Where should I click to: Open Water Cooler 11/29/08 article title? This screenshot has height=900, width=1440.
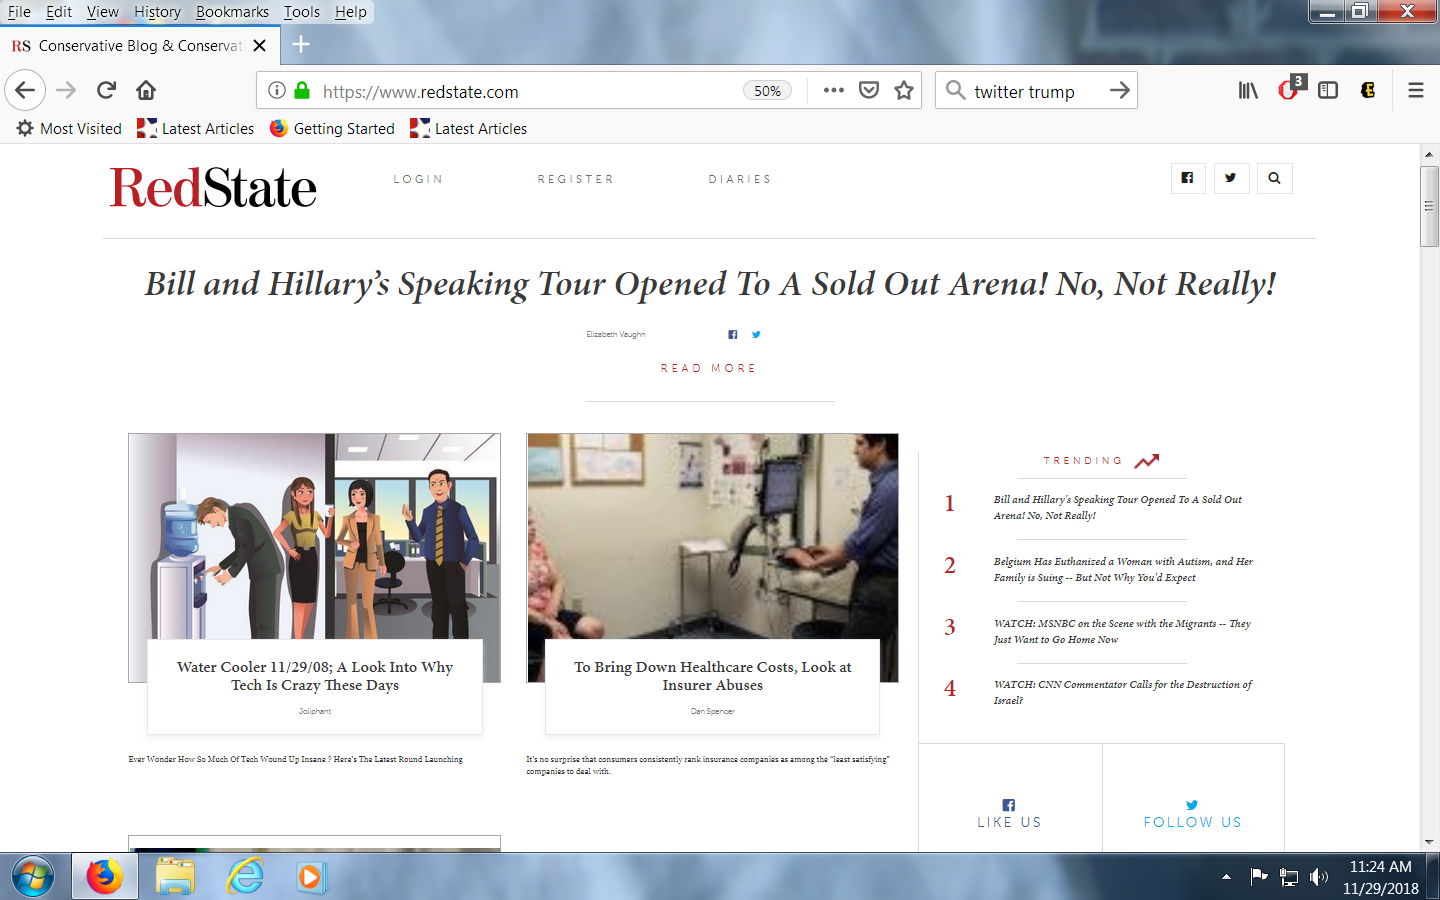[x=315, y=676]
